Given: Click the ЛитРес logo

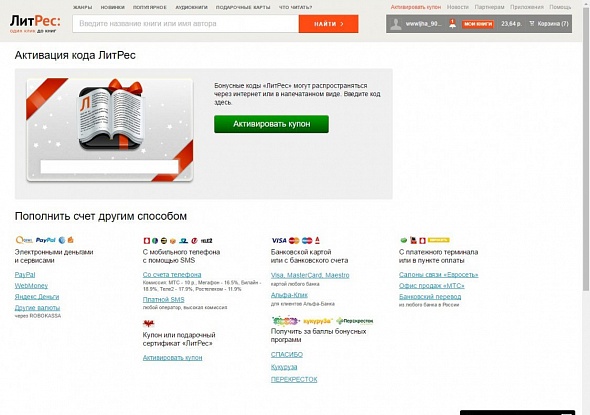Looking at the screenshot, I should tap(35, 24).
